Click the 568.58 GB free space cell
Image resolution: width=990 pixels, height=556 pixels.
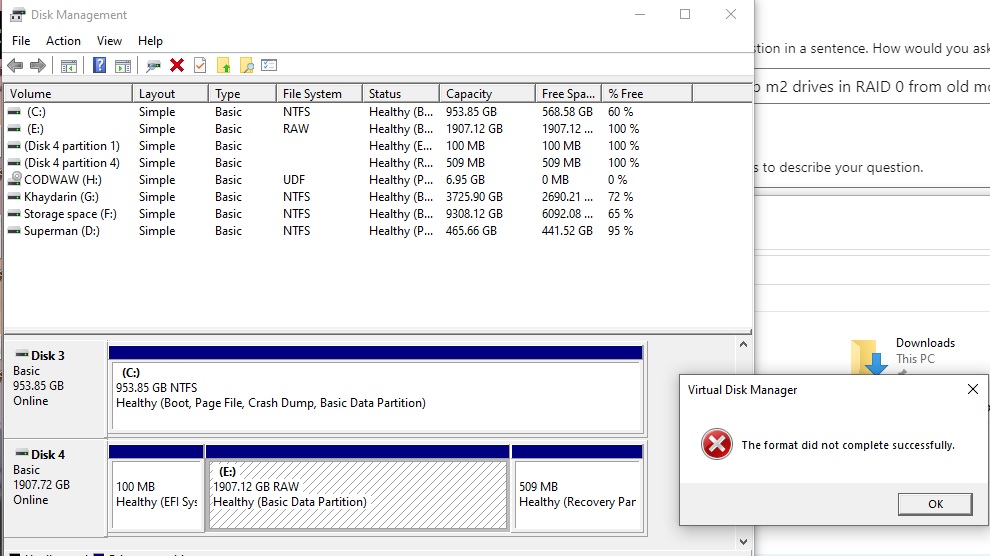pos(567,112)
